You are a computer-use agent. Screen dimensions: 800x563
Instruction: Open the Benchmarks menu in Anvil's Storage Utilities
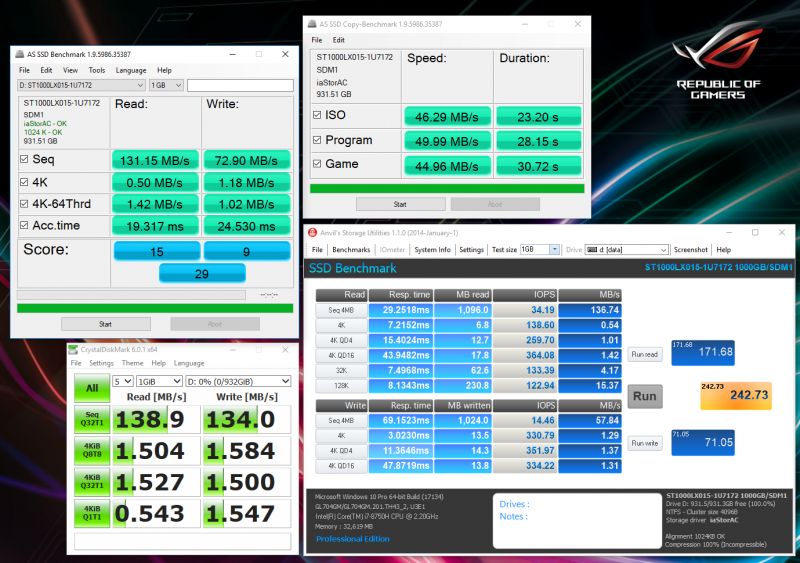point(351,250)
